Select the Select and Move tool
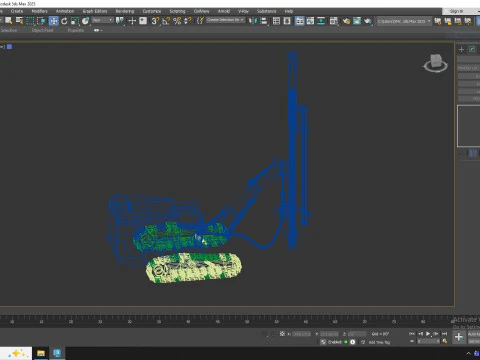The width and height of the screenshot is (480, 360). (53, 21)
